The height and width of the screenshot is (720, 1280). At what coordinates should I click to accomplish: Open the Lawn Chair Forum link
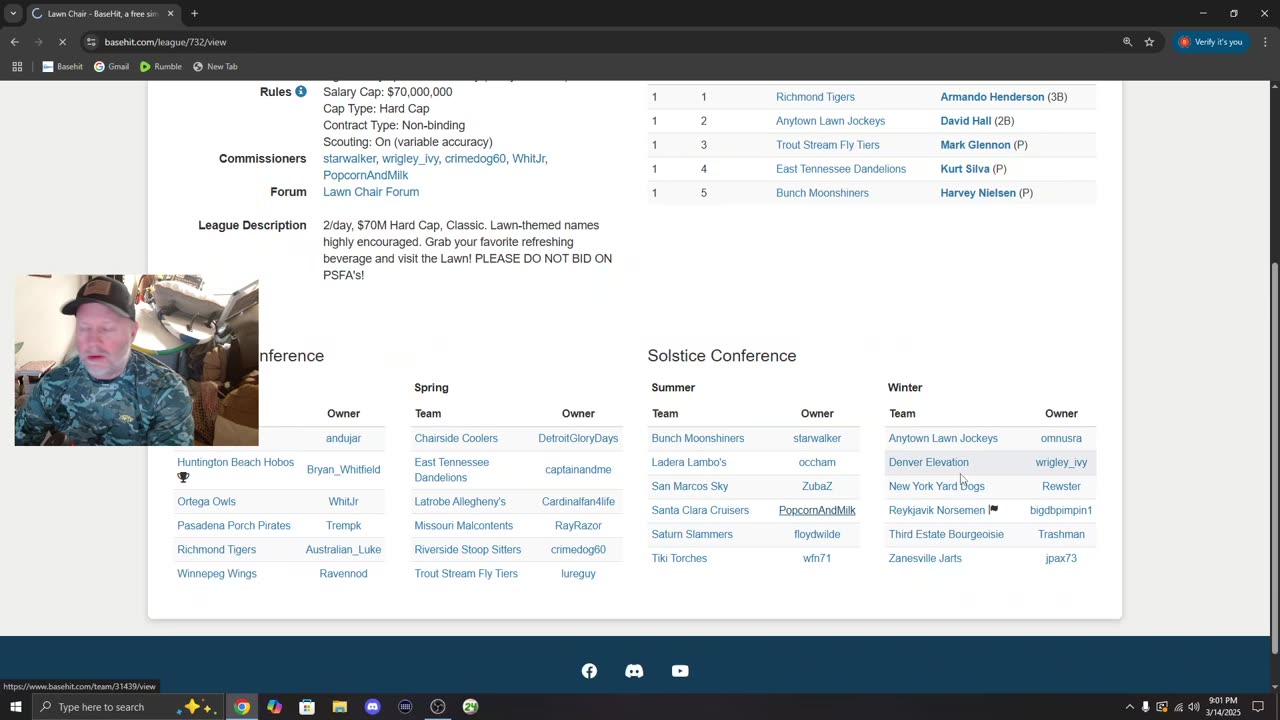(371, 192)
